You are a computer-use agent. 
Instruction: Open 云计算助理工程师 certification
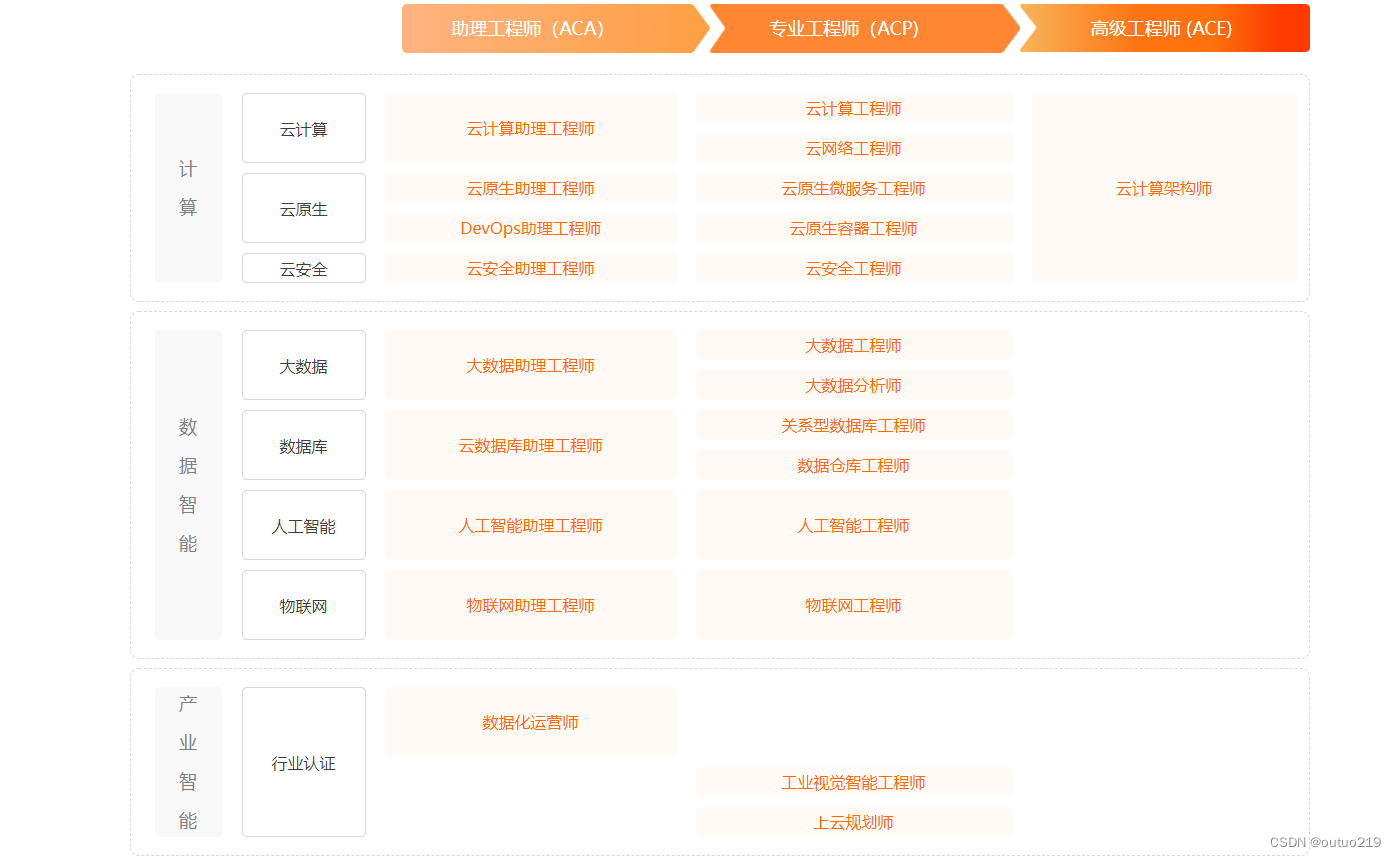[531, 128]
